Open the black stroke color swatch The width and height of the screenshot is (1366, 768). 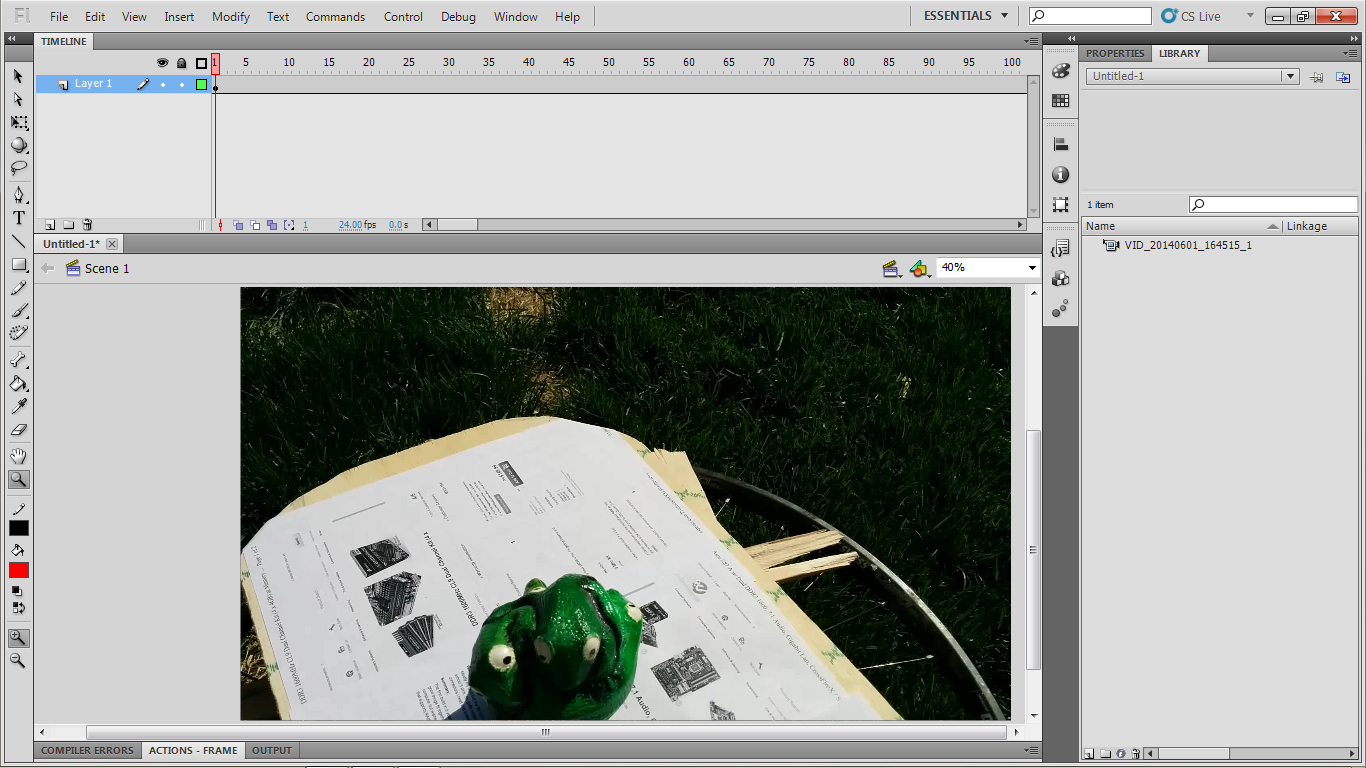(x=19, y=528)
